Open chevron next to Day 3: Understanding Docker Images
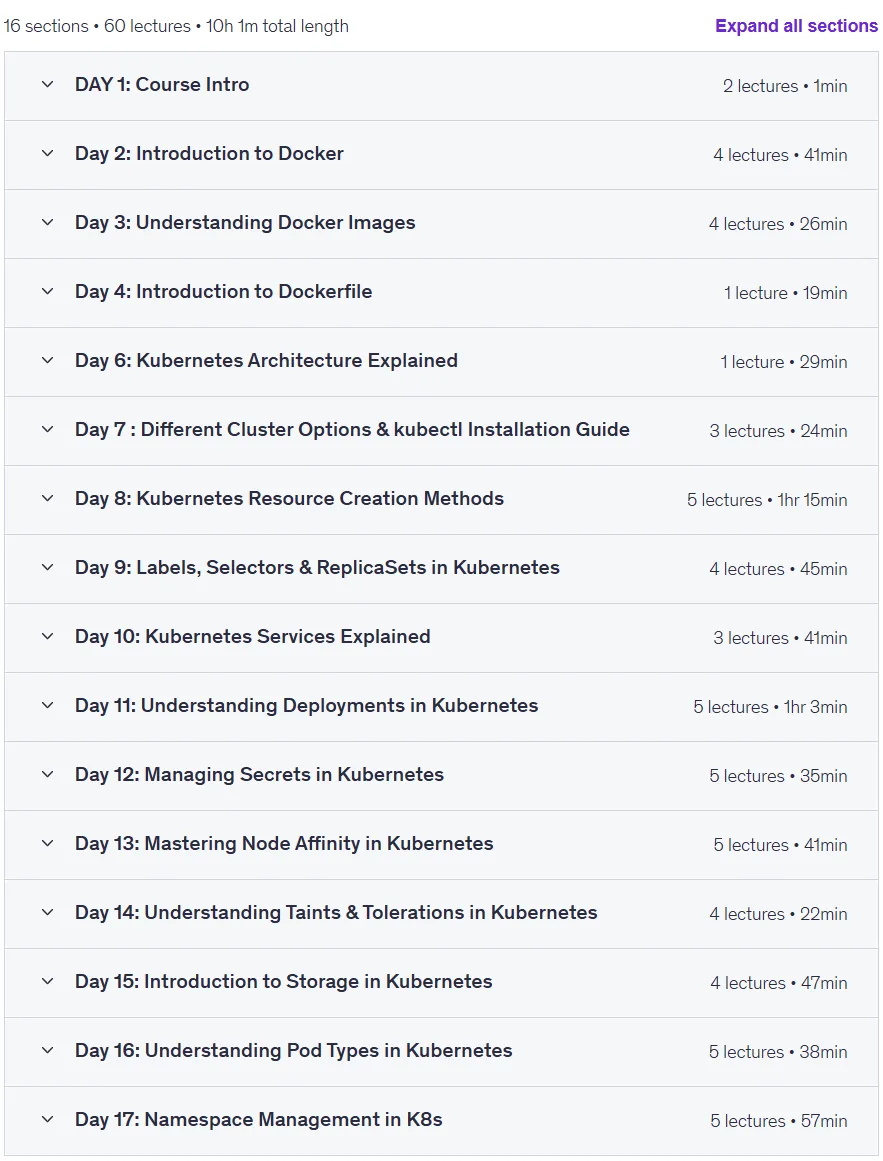The height and width of the screenshot is (1161, 883). [47, 222]
